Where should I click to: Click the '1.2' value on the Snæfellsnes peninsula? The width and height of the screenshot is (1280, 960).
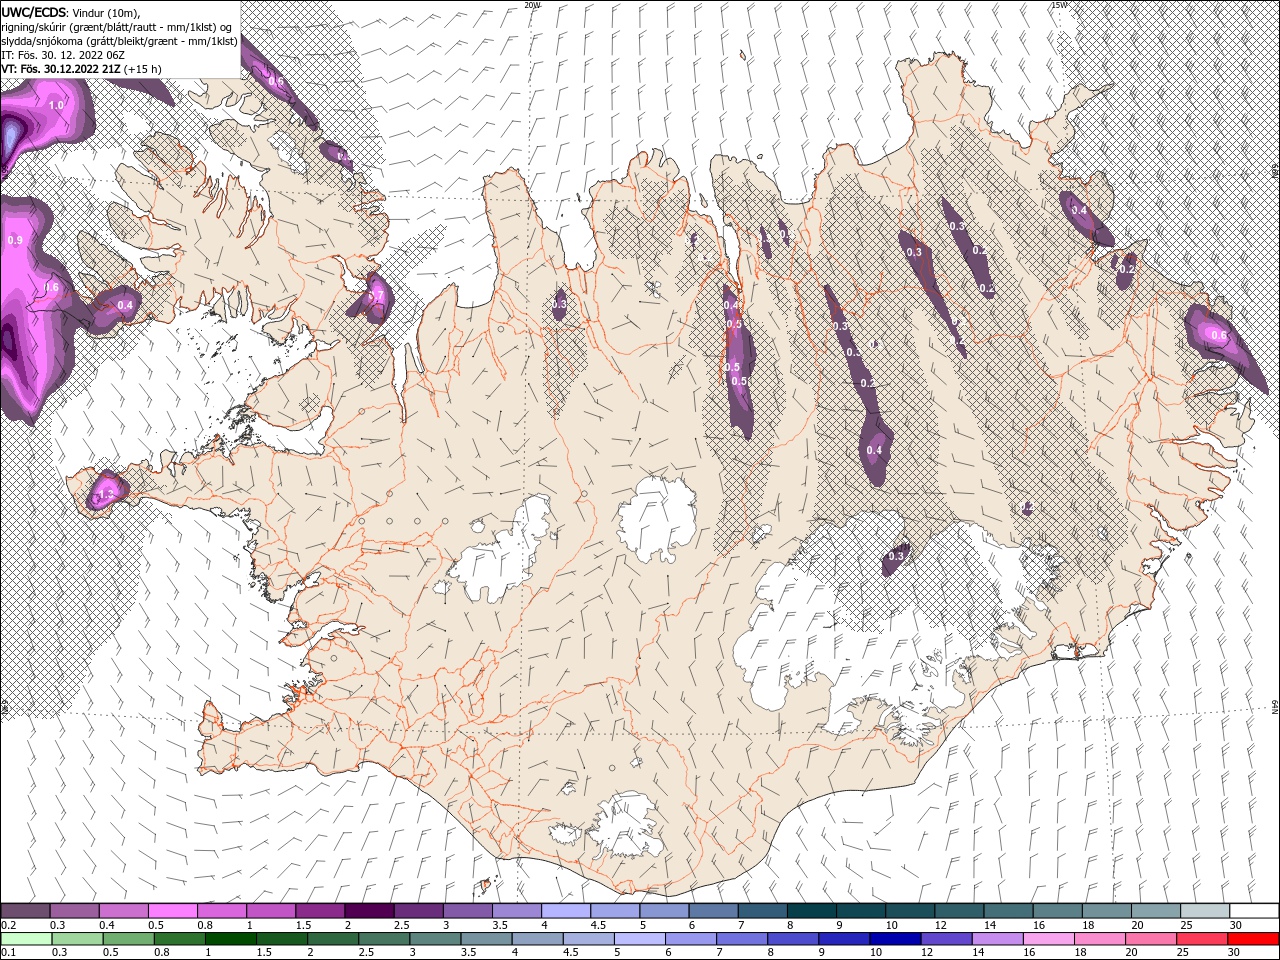[107, 493]
